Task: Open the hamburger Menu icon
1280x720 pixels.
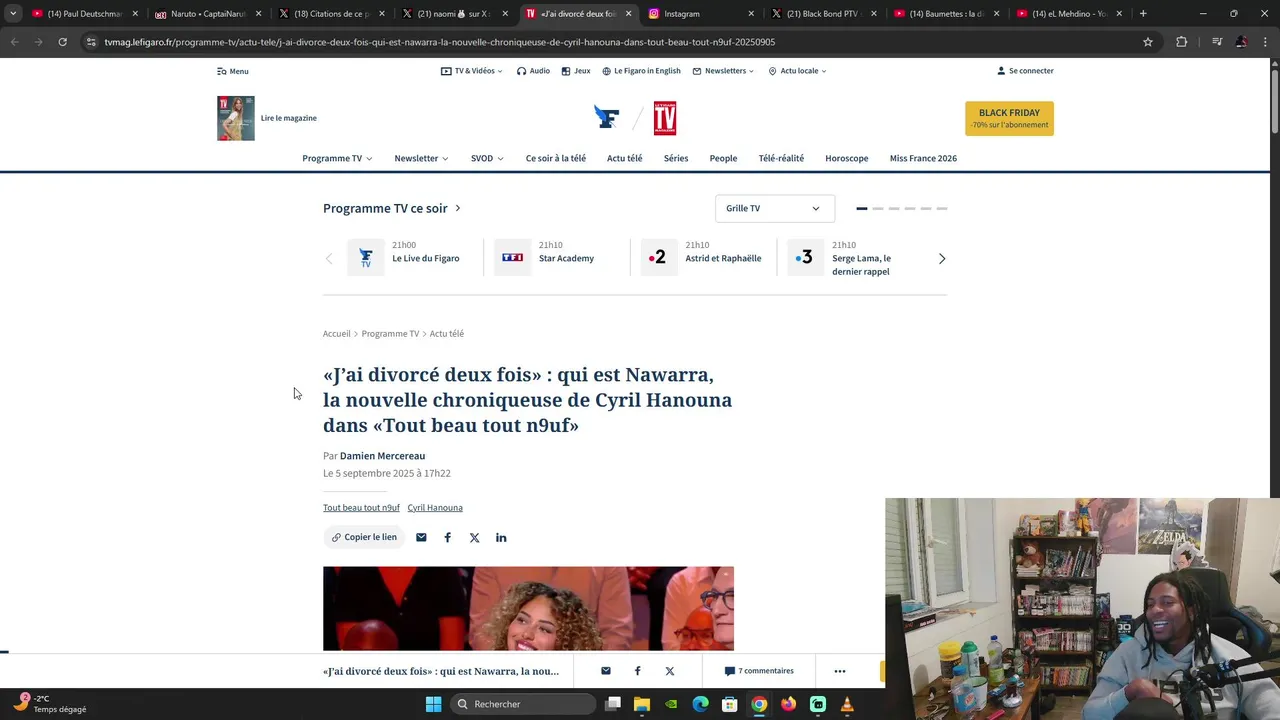Action: pyautogui.click(x=222, y=71)
